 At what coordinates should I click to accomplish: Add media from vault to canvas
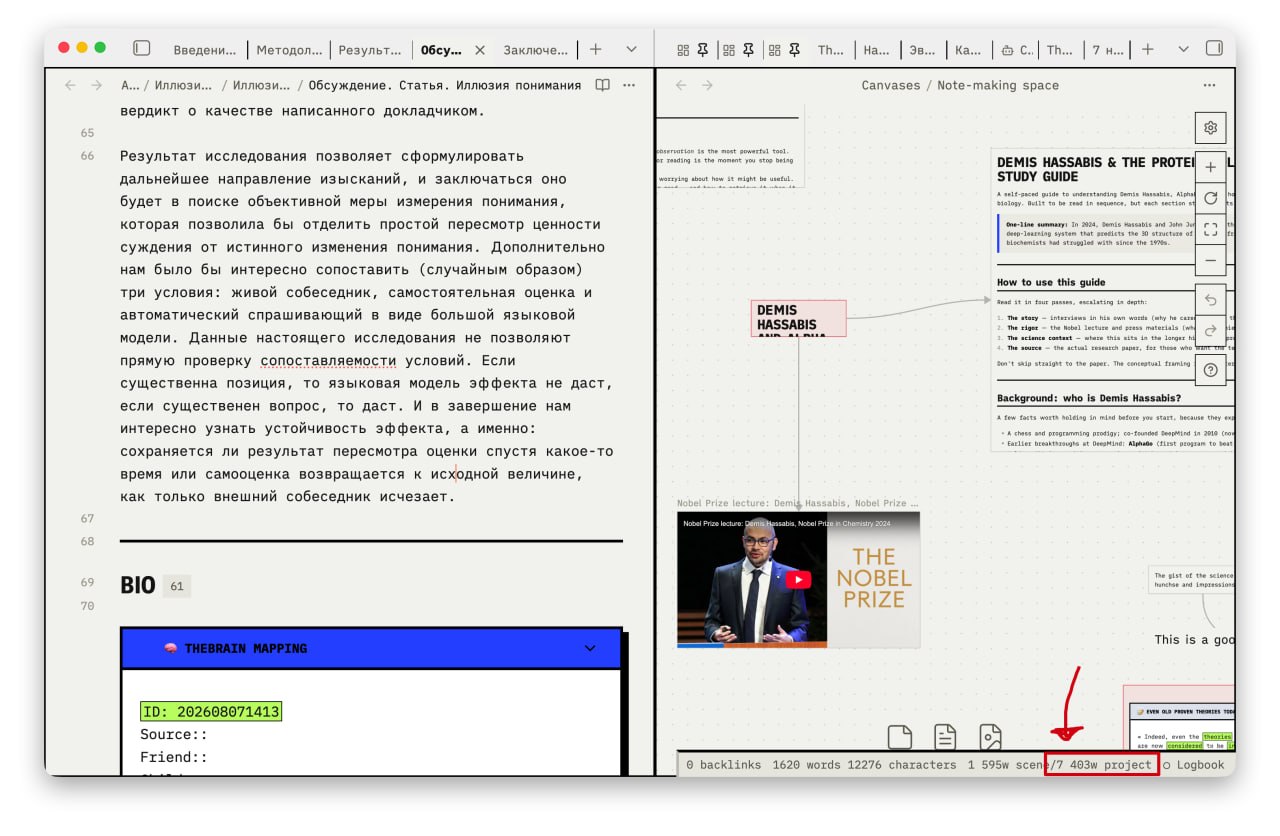990,737
